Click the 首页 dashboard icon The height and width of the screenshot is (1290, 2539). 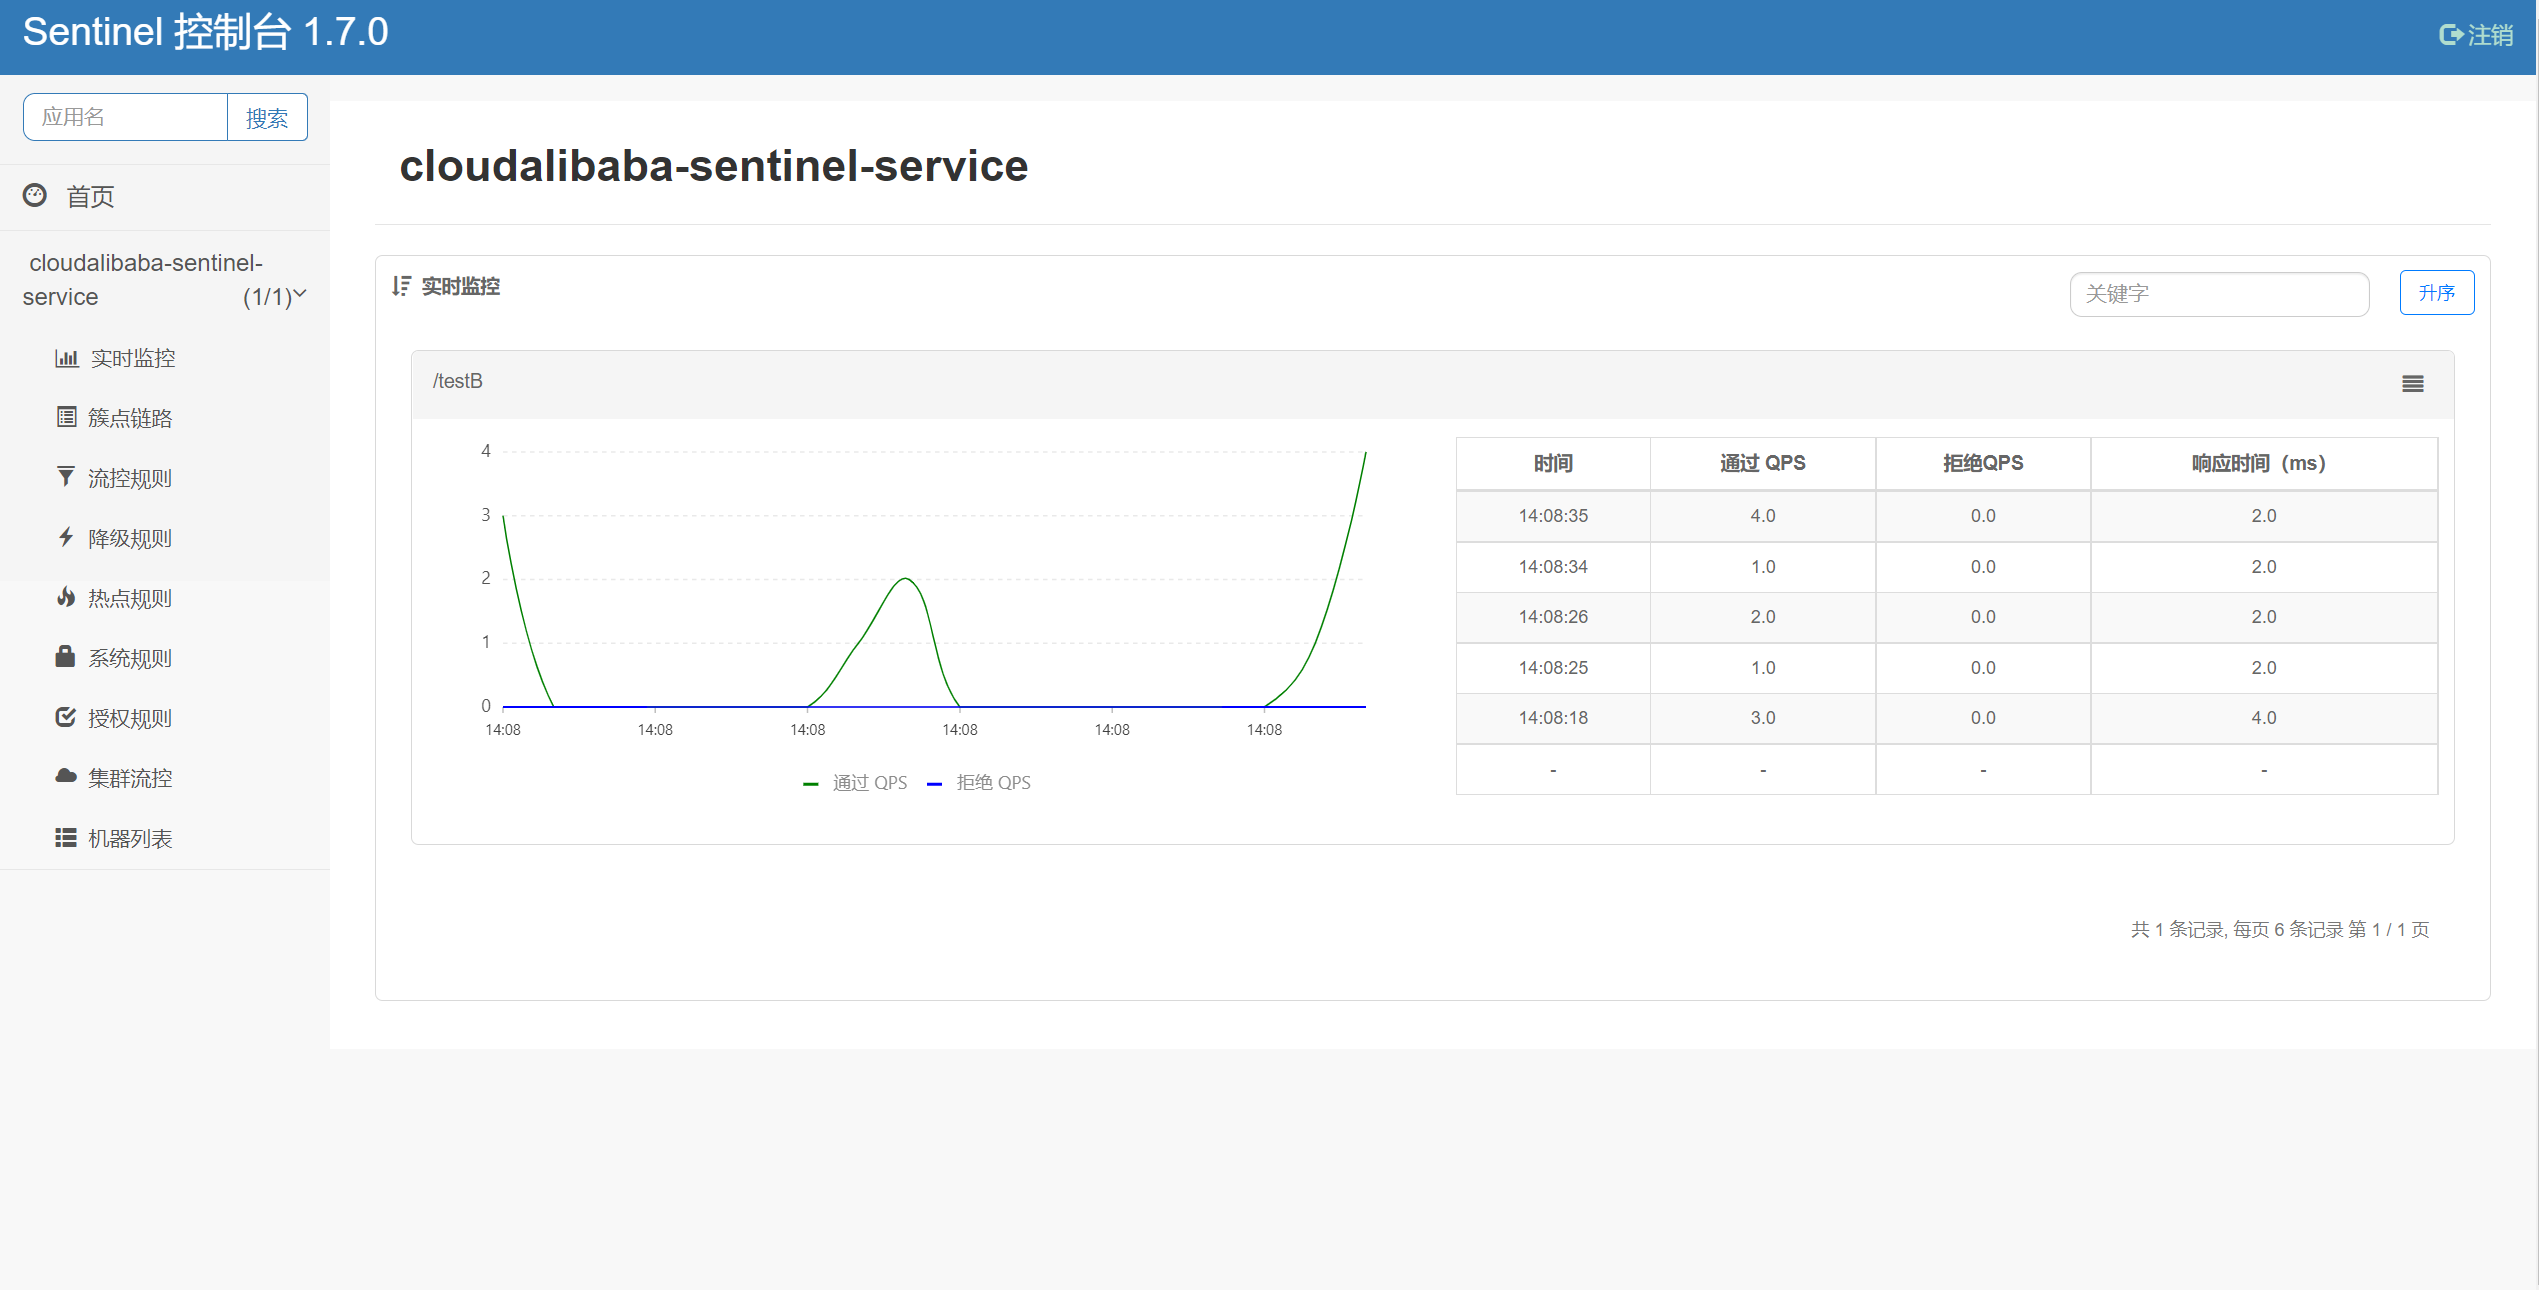pos(35,195)
